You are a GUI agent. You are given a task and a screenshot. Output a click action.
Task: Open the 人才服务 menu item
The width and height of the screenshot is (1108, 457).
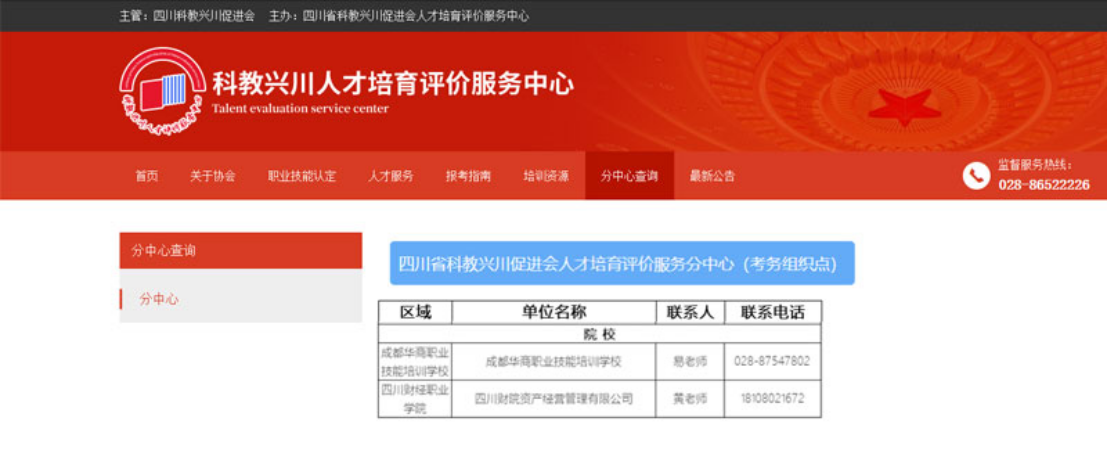tap(391, 176)
